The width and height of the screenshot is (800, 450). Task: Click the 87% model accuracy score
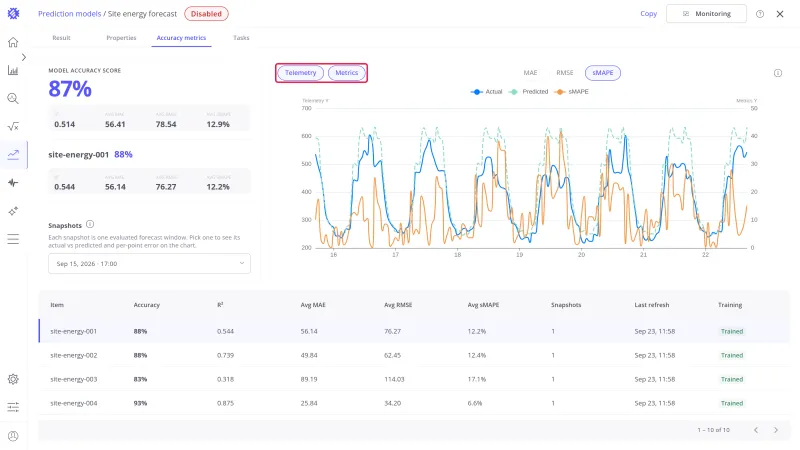coord(70,89)
